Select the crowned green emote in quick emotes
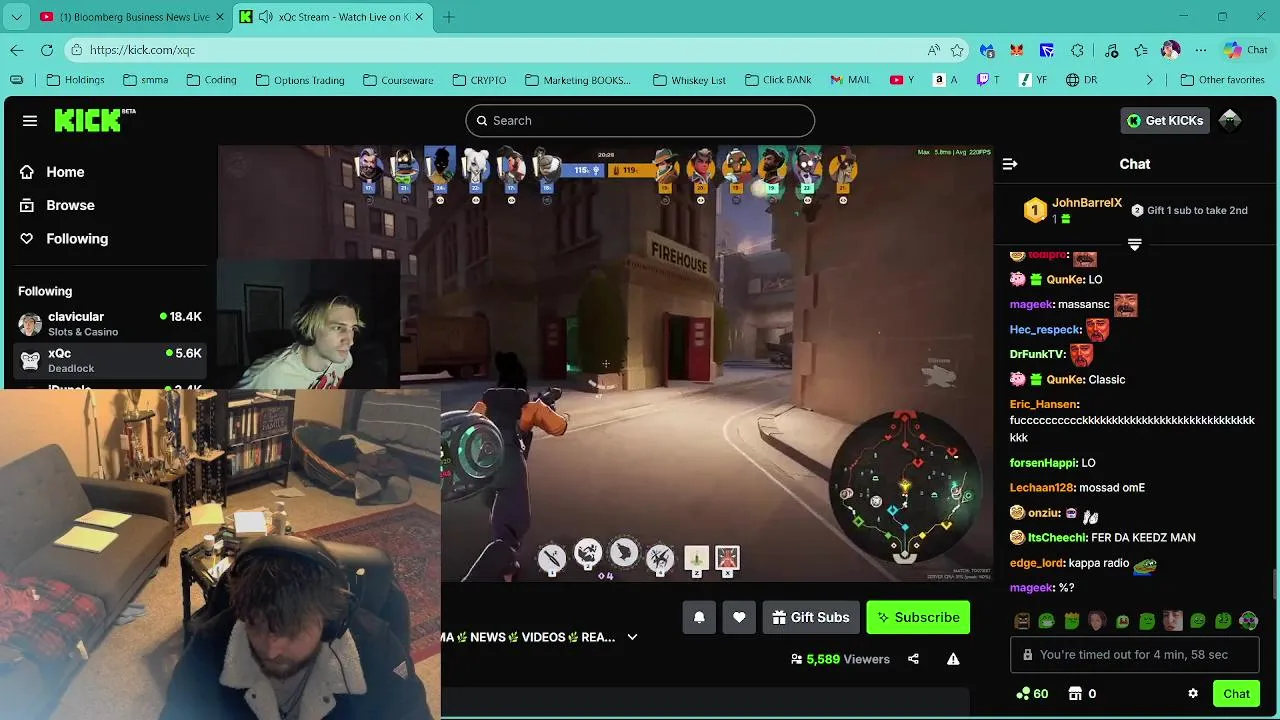Viewport: 1280px width, 720px height. tap(1072, 621)
